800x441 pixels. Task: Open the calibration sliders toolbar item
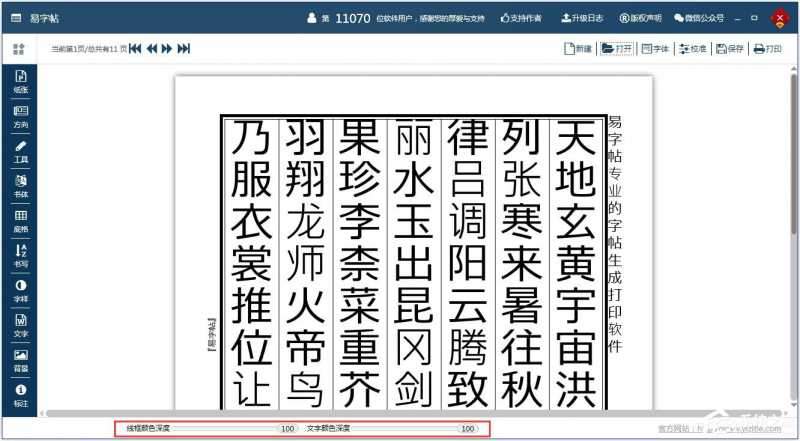coord(692,48)
